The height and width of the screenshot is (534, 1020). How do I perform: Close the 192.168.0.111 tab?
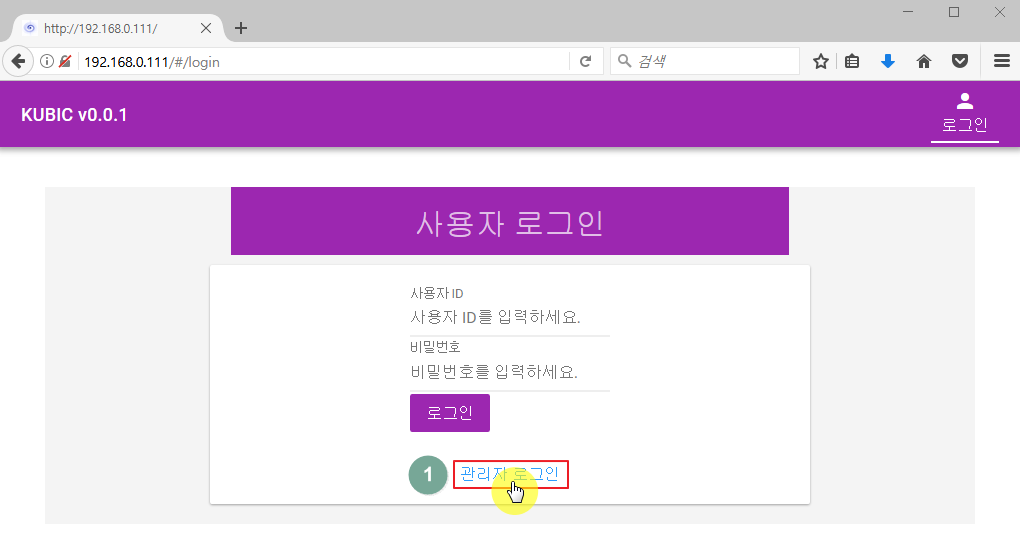click(208, 28)
